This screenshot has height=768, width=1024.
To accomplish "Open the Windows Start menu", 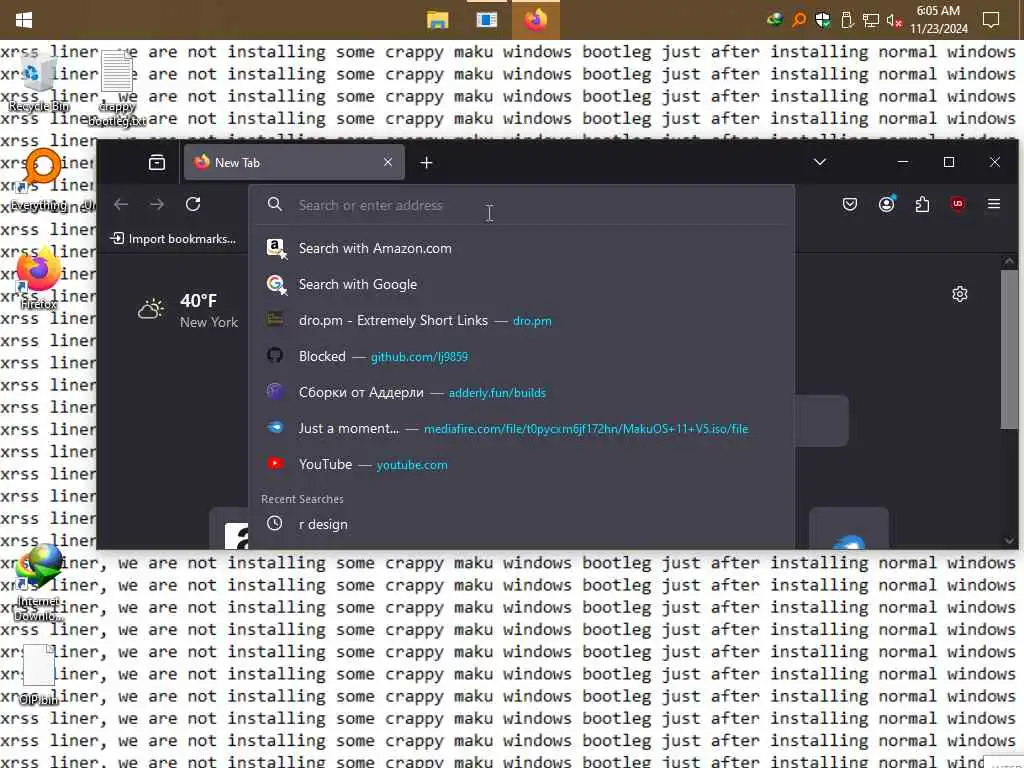I will pyautogui.click(x=24, y=20).
